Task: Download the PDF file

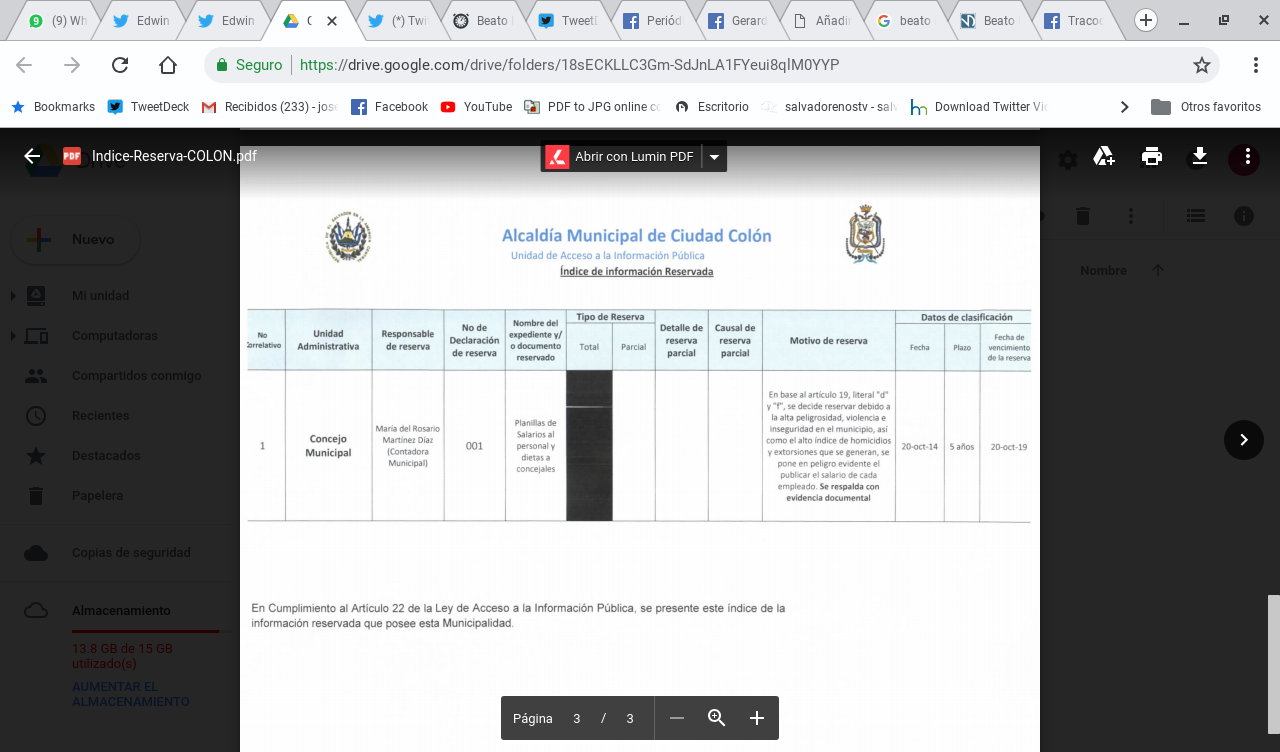Action: (1200, 156)
